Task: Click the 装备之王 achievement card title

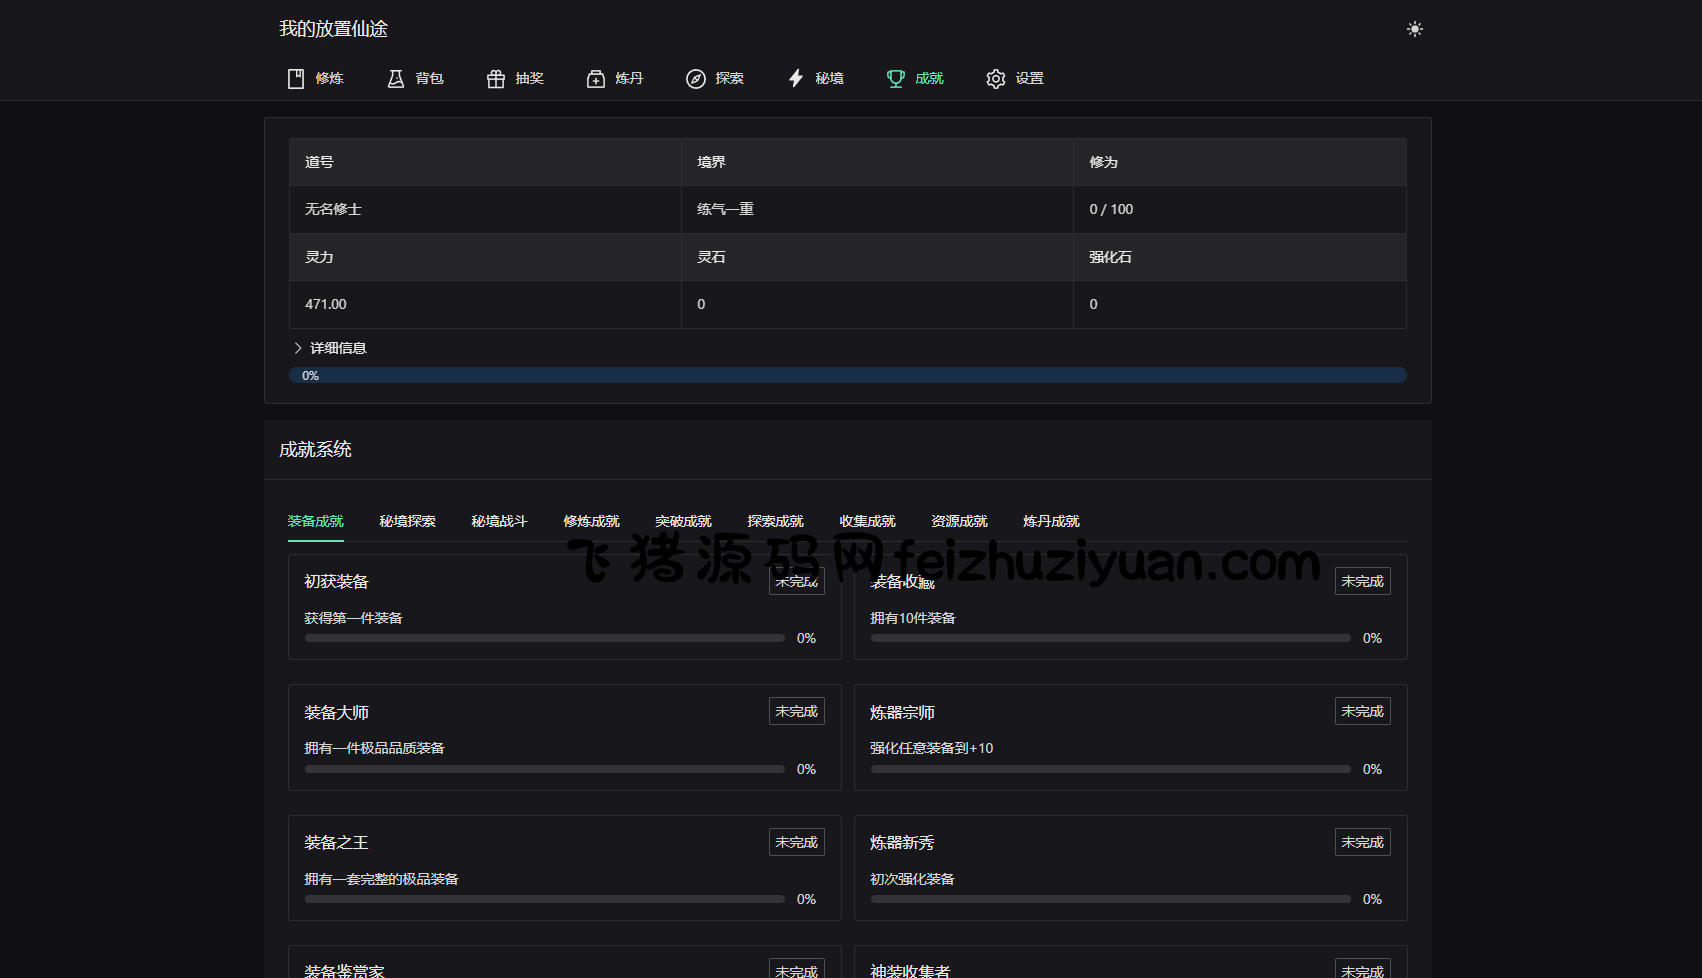Action: tap(336, 843)
